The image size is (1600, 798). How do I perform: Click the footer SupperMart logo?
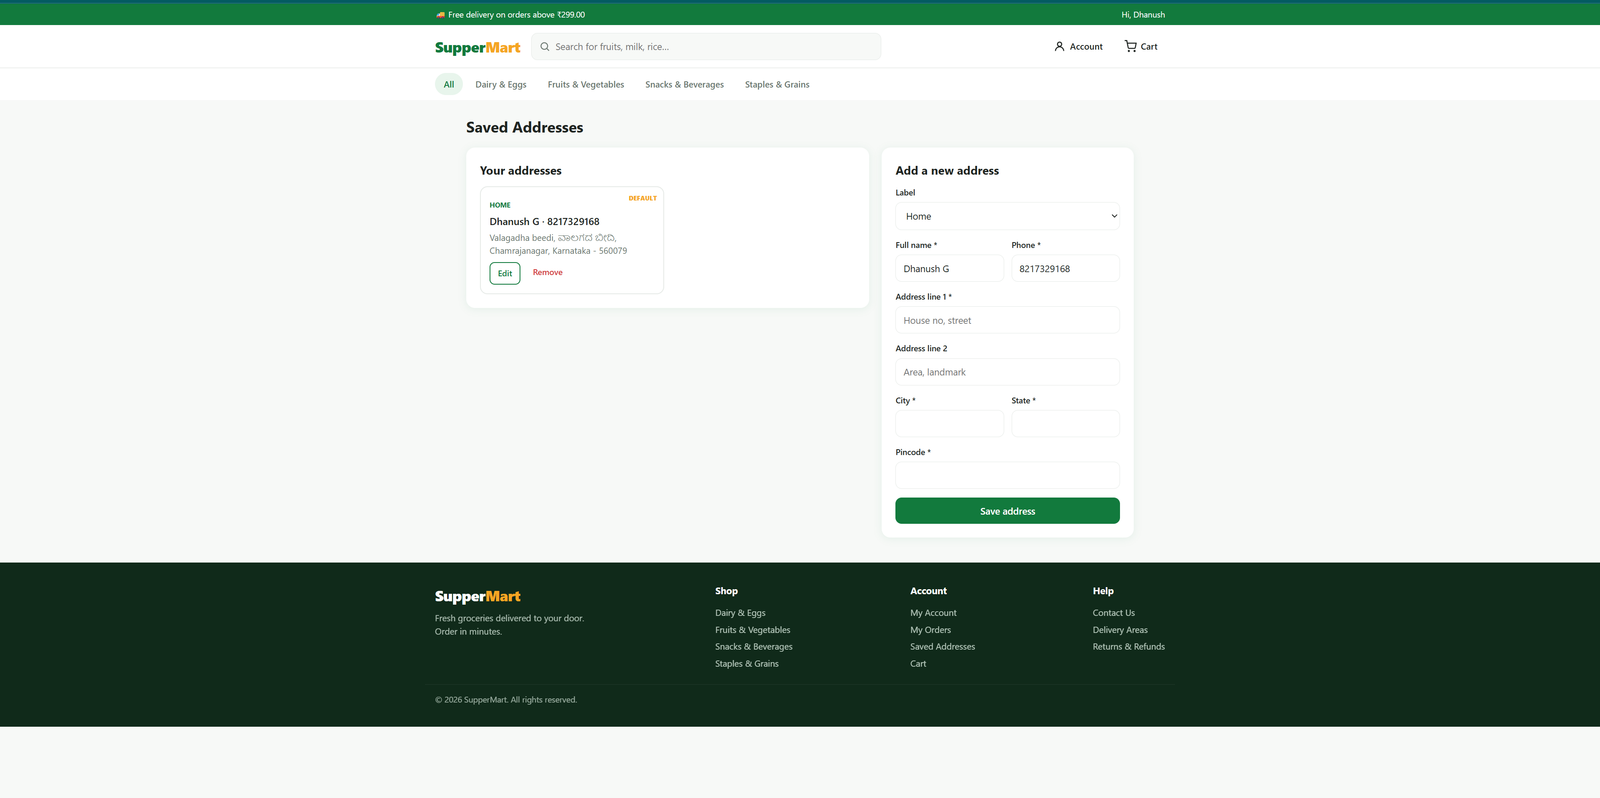(478, 597)
